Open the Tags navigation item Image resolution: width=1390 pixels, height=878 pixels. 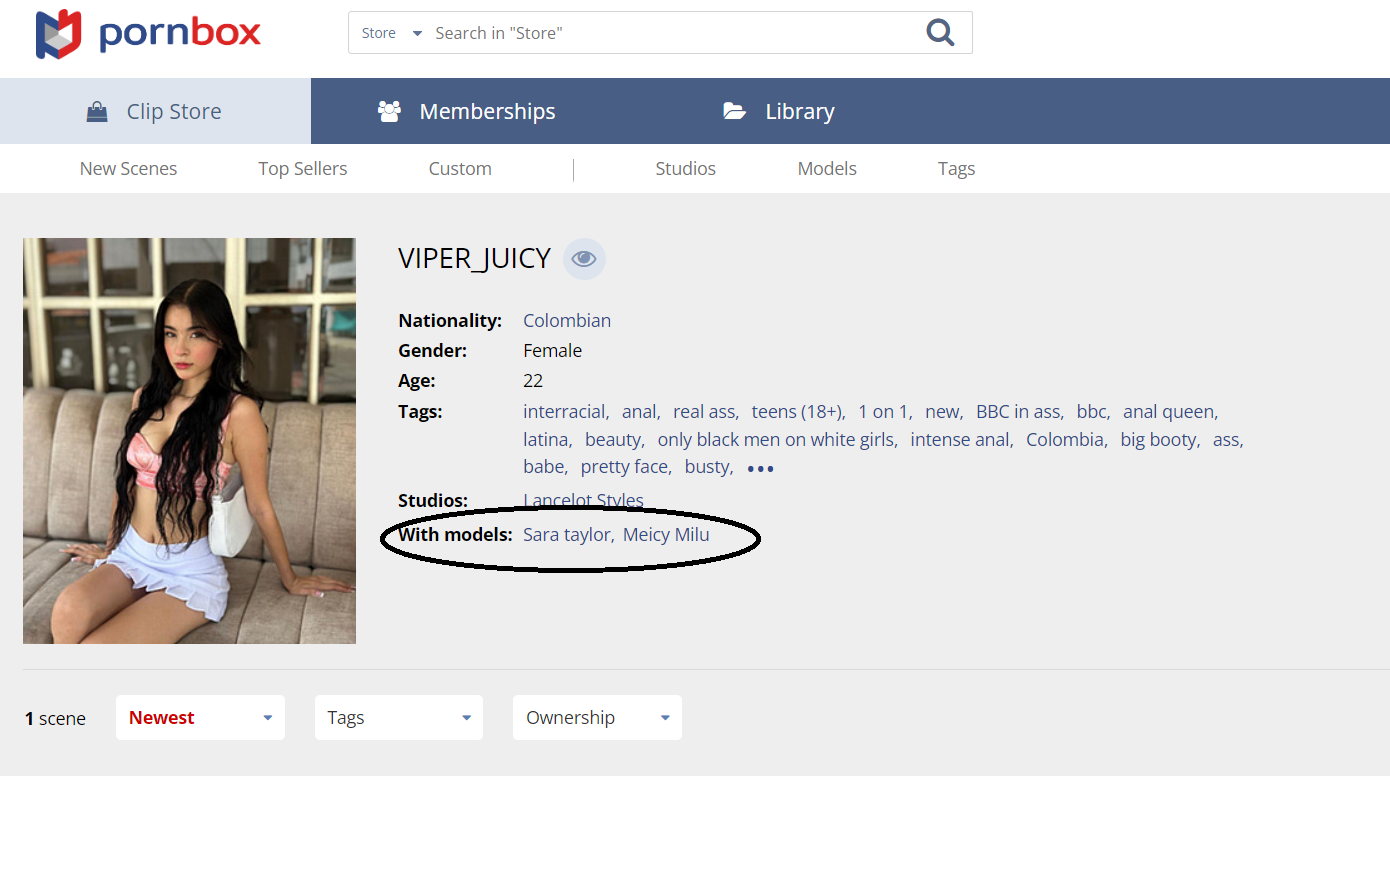pos(956,169)
